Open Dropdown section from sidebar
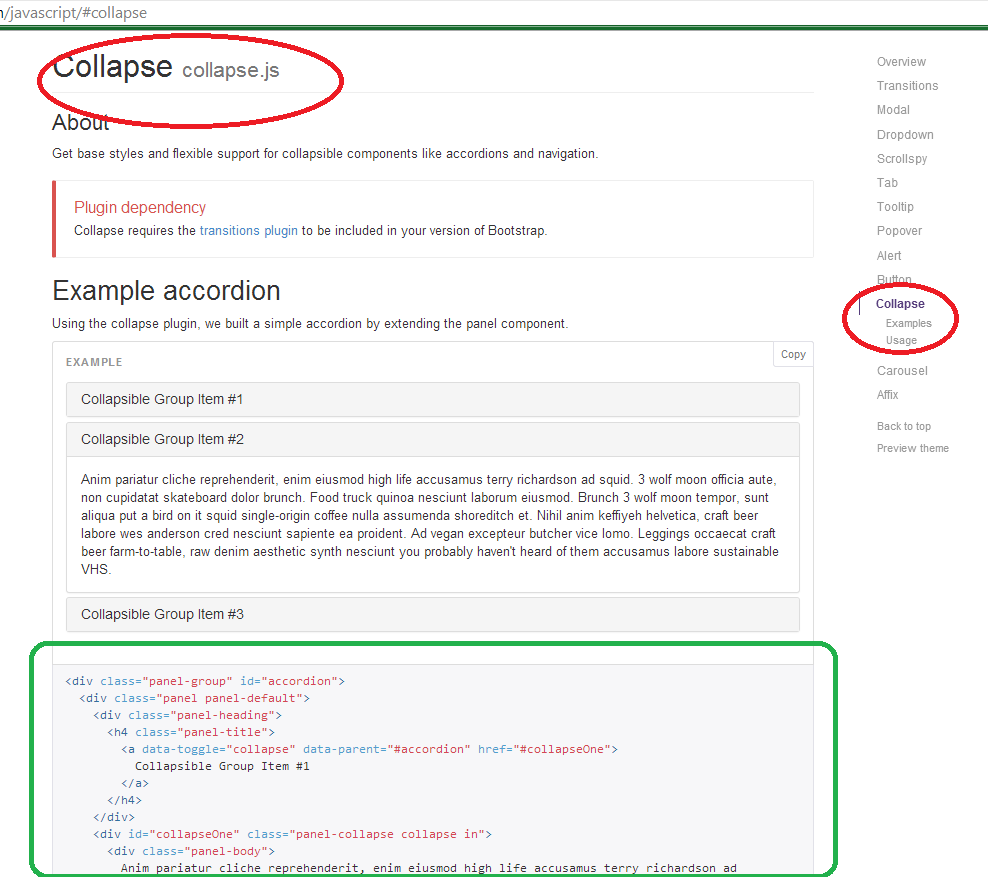This screenshot has width=988, height=877. click(905, 135)
